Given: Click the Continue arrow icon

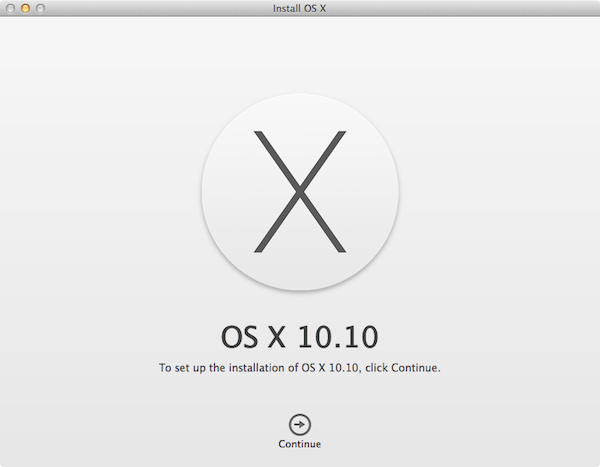Looking at the screenshot, I should (x=300, y=425).
